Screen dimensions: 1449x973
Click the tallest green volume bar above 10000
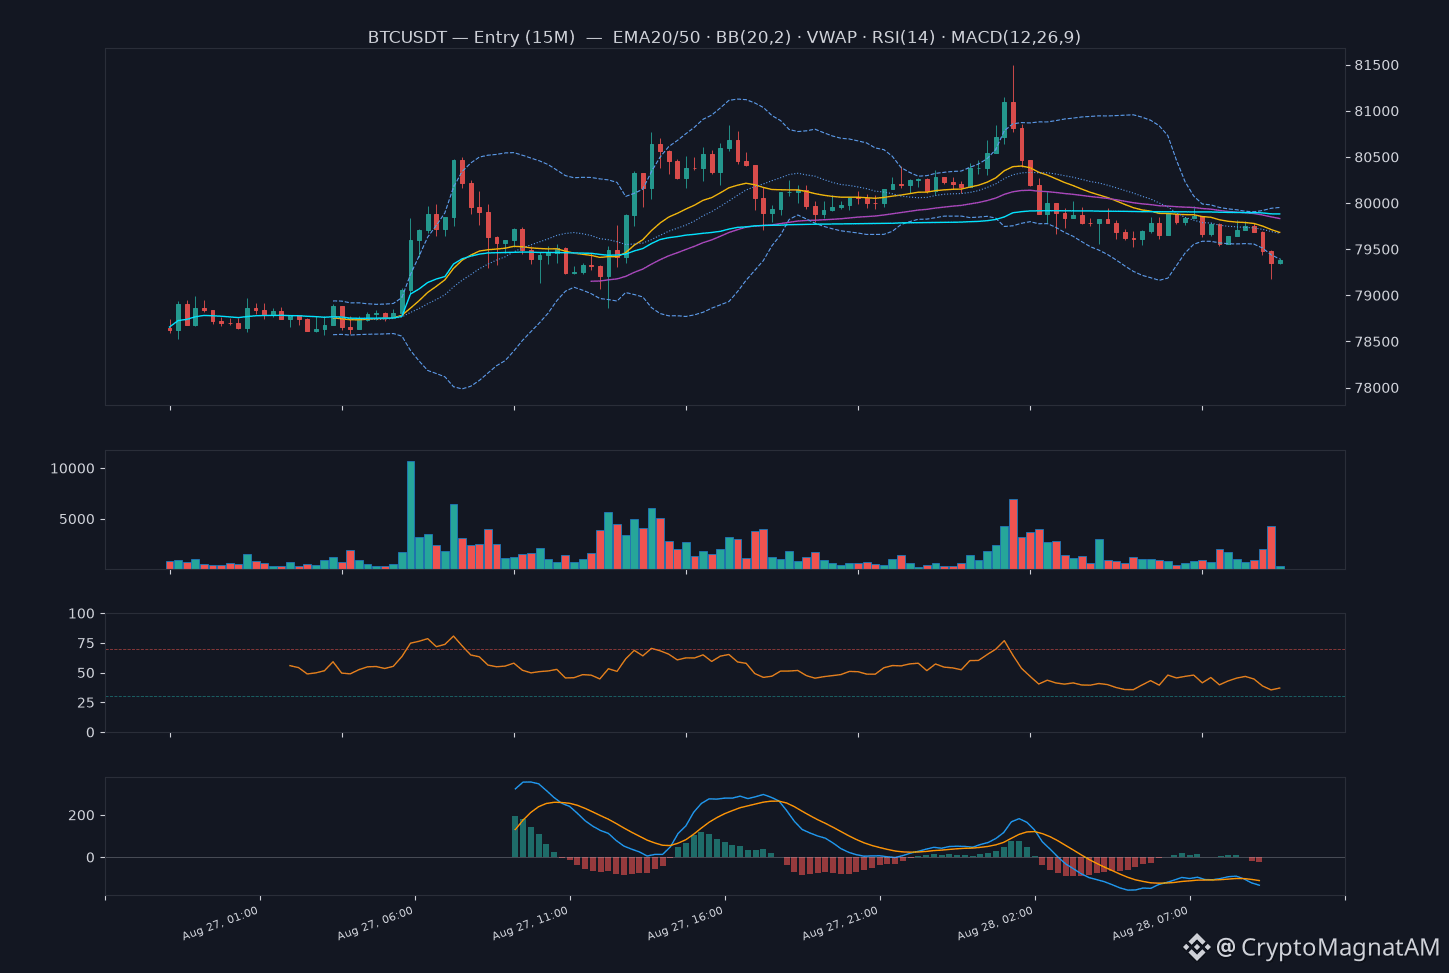pyautogui.click(x=411, y=515)
